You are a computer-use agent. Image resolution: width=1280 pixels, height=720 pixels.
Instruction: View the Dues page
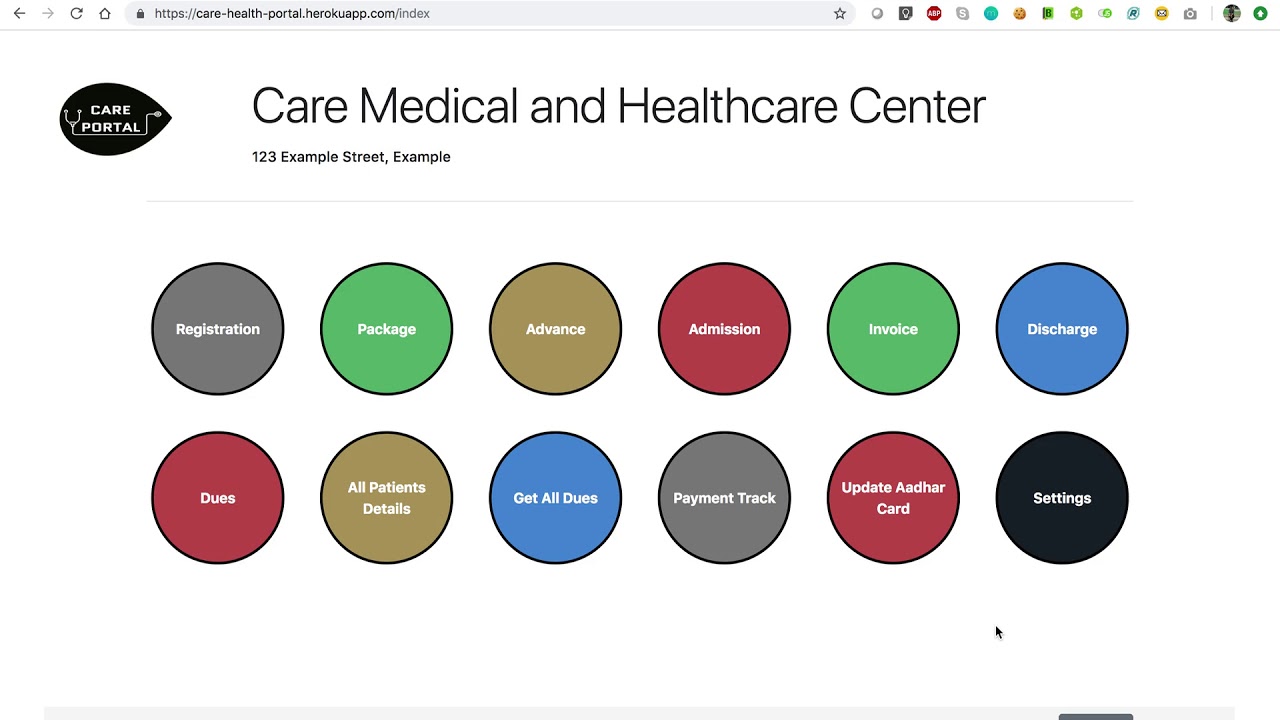click(217, 498)
